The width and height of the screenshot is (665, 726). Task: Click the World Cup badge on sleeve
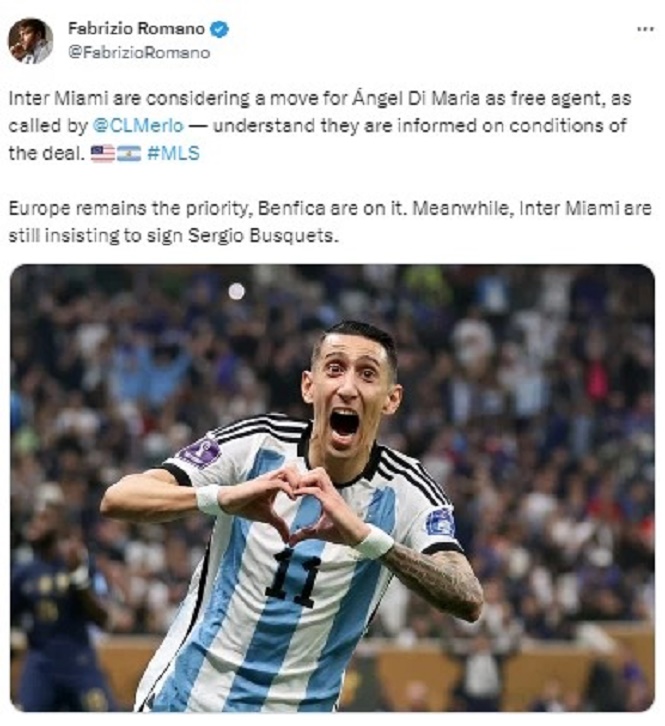click(200, 452)
